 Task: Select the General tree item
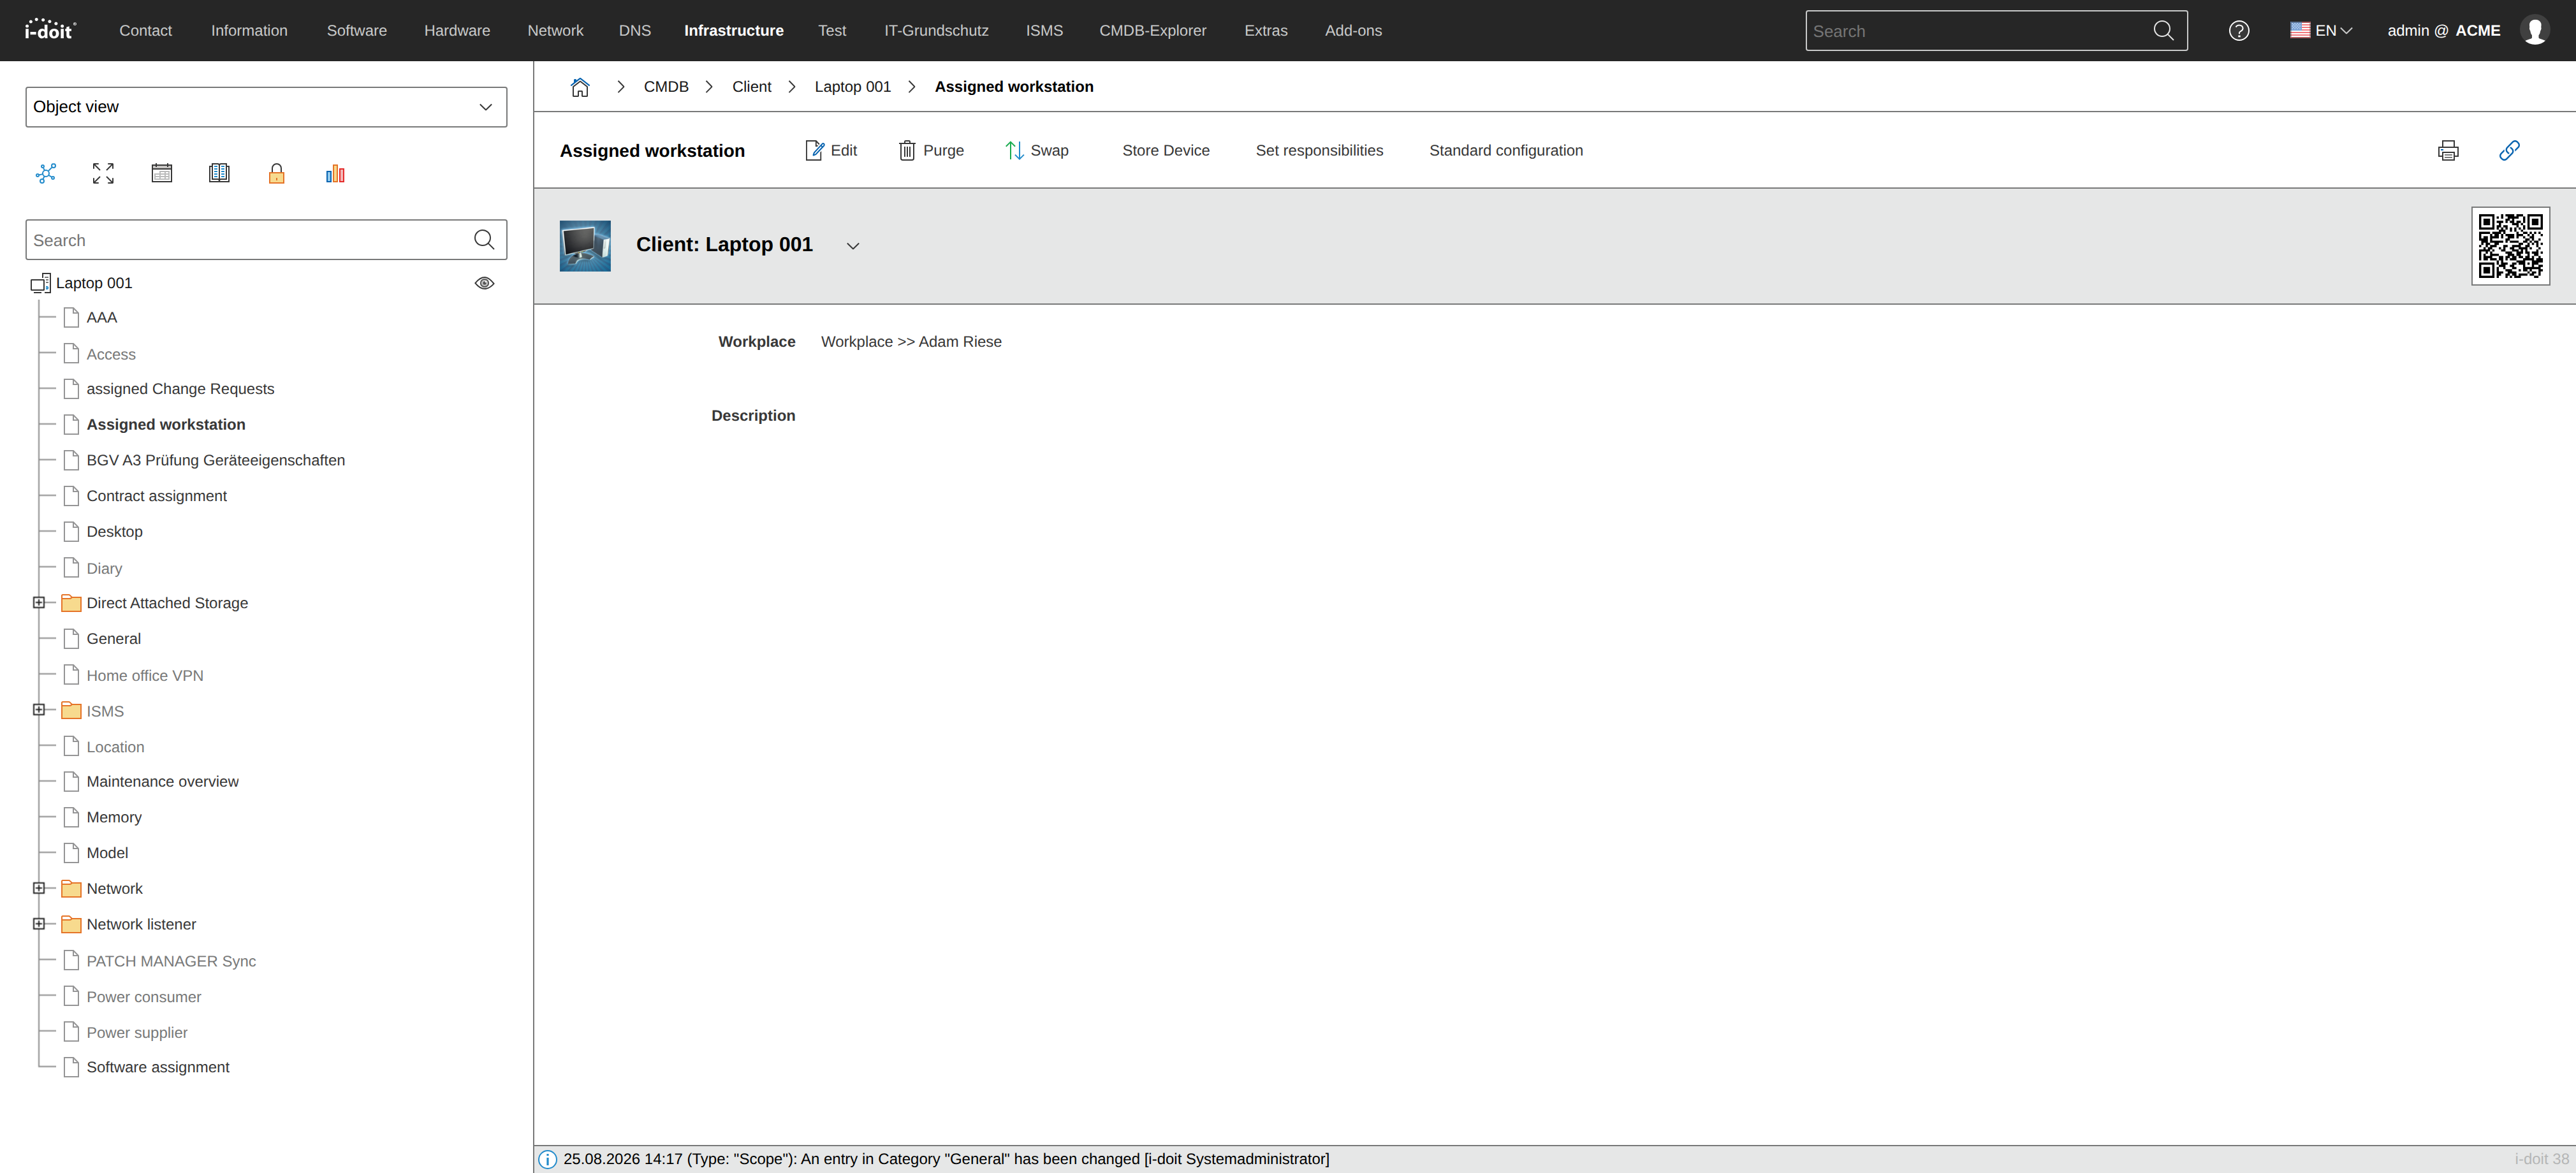point(114,639)
